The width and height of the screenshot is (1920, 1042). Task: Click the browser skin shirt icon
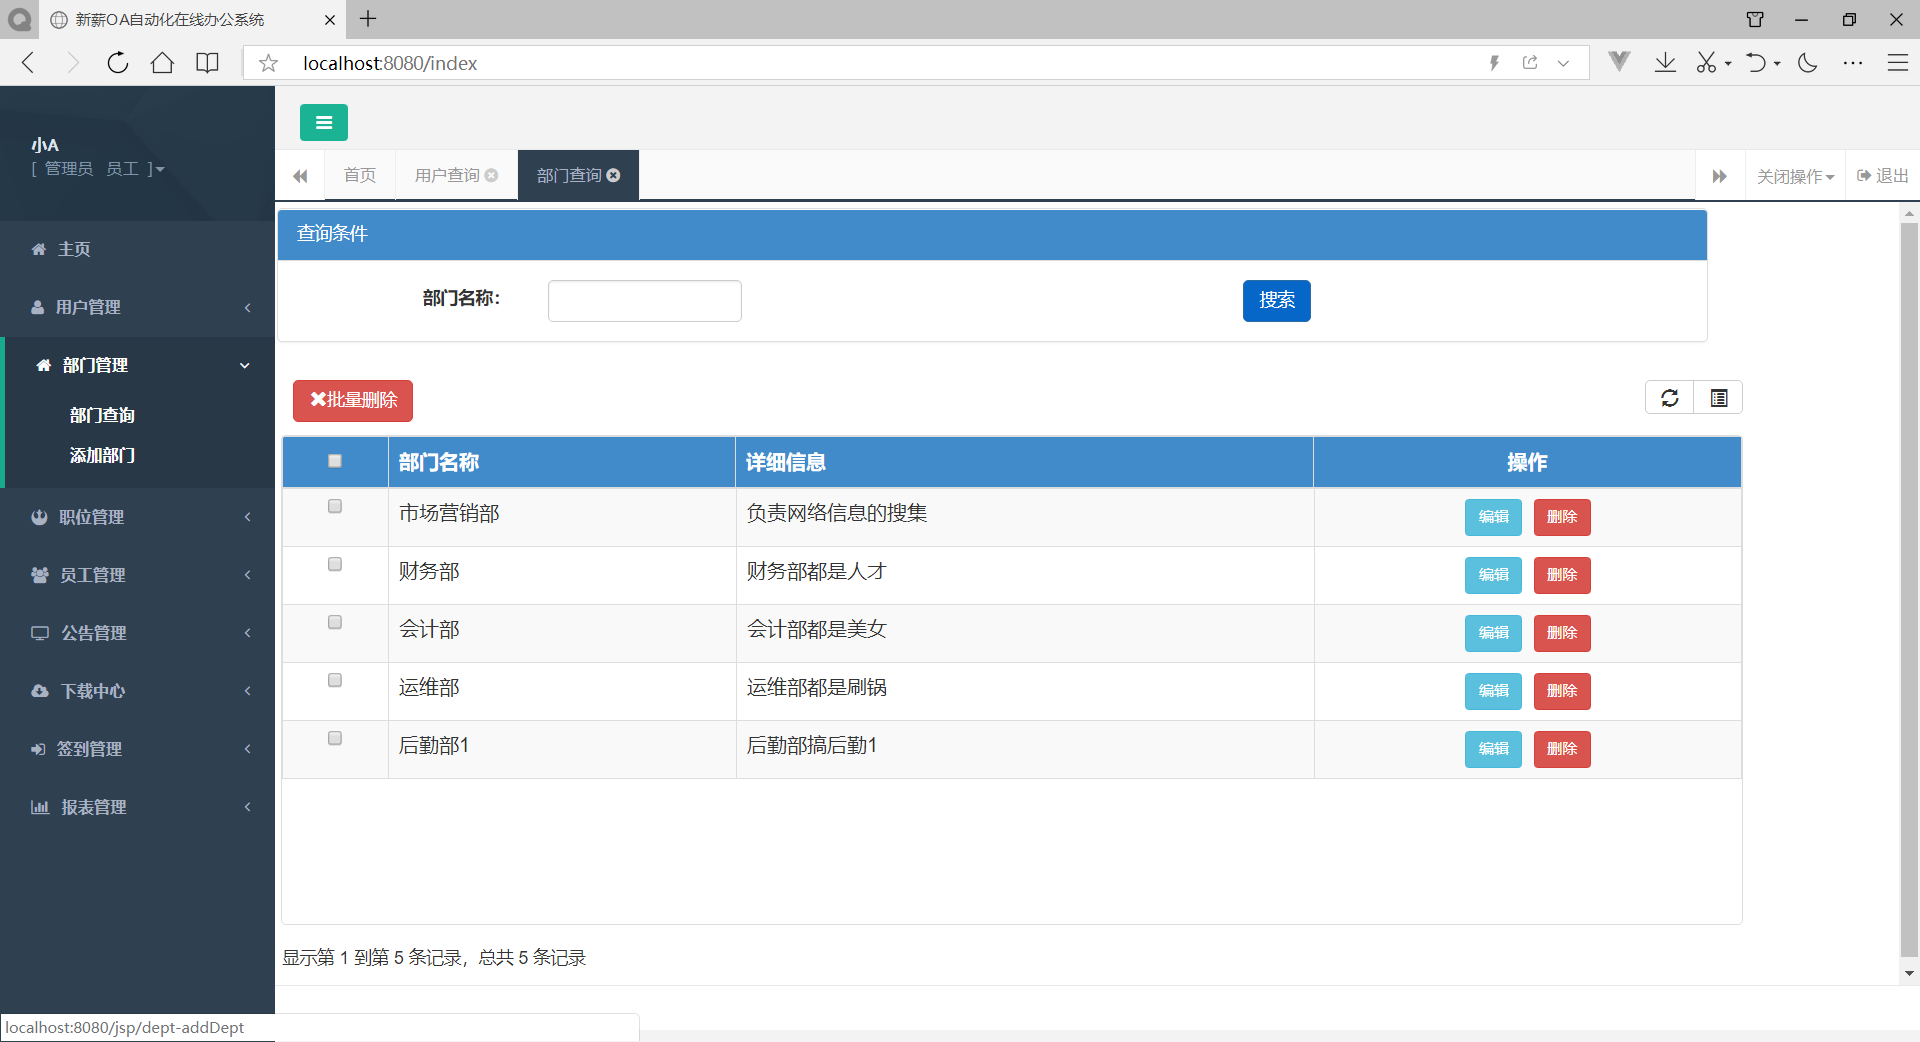[1755, 19]
